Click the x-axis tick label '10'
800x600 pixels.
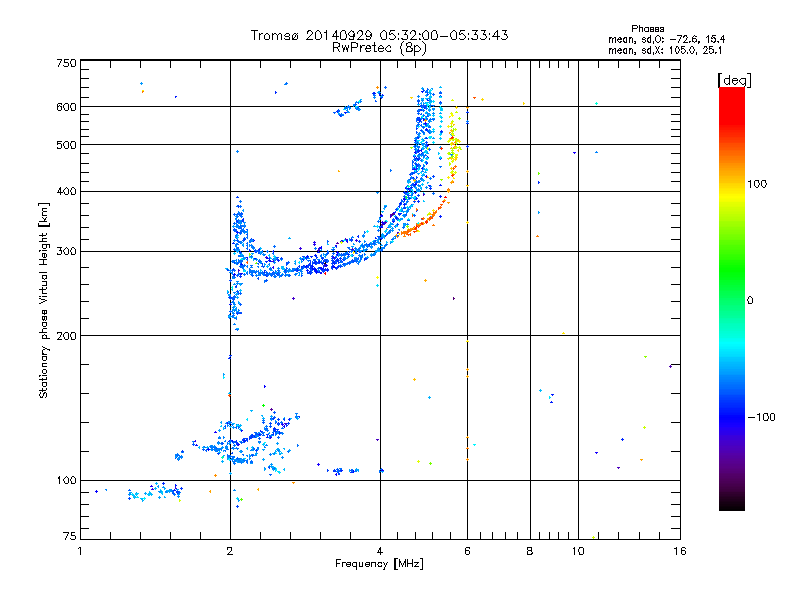coord(578,551)
